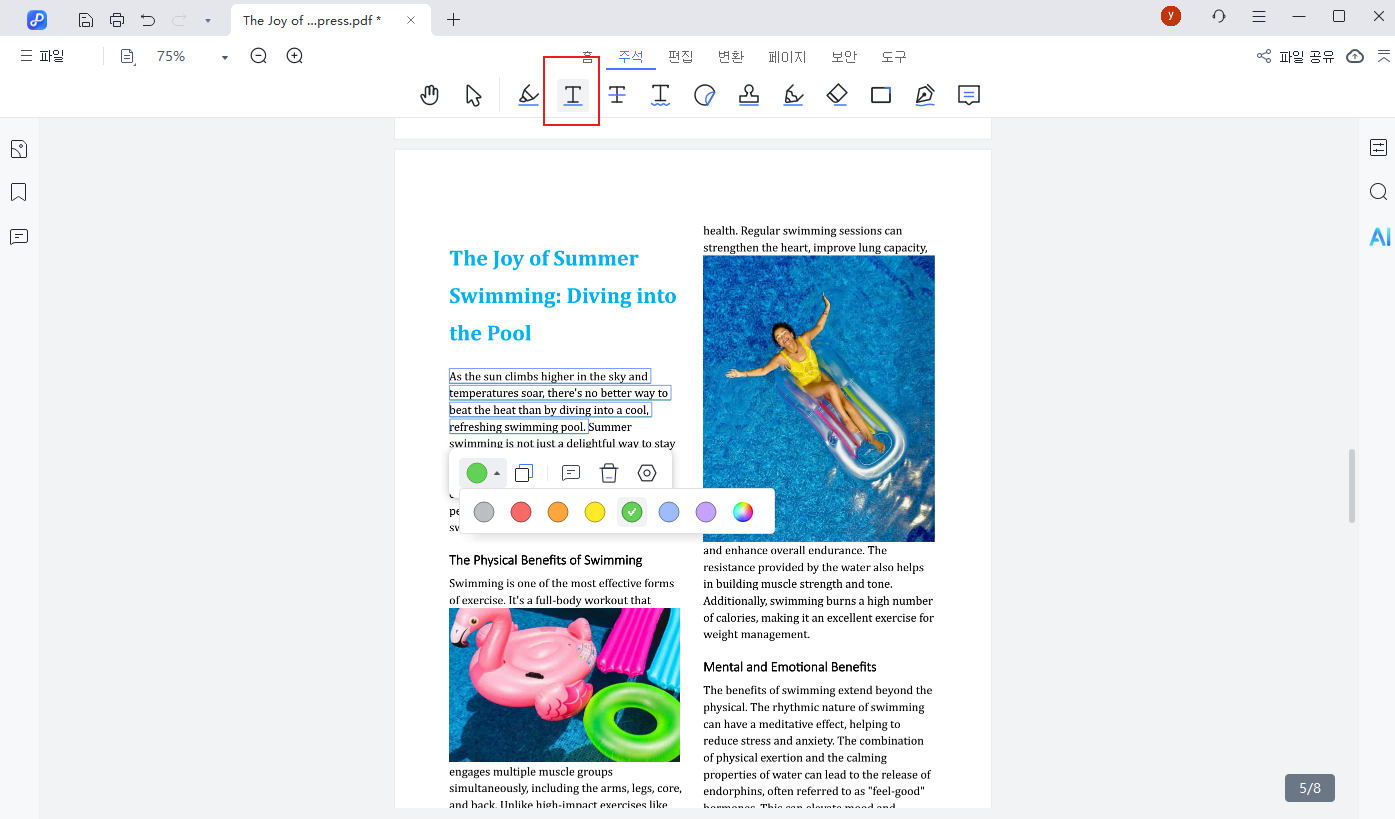
Task: Select the Rectangle shape tool
Action: [881, 94]
